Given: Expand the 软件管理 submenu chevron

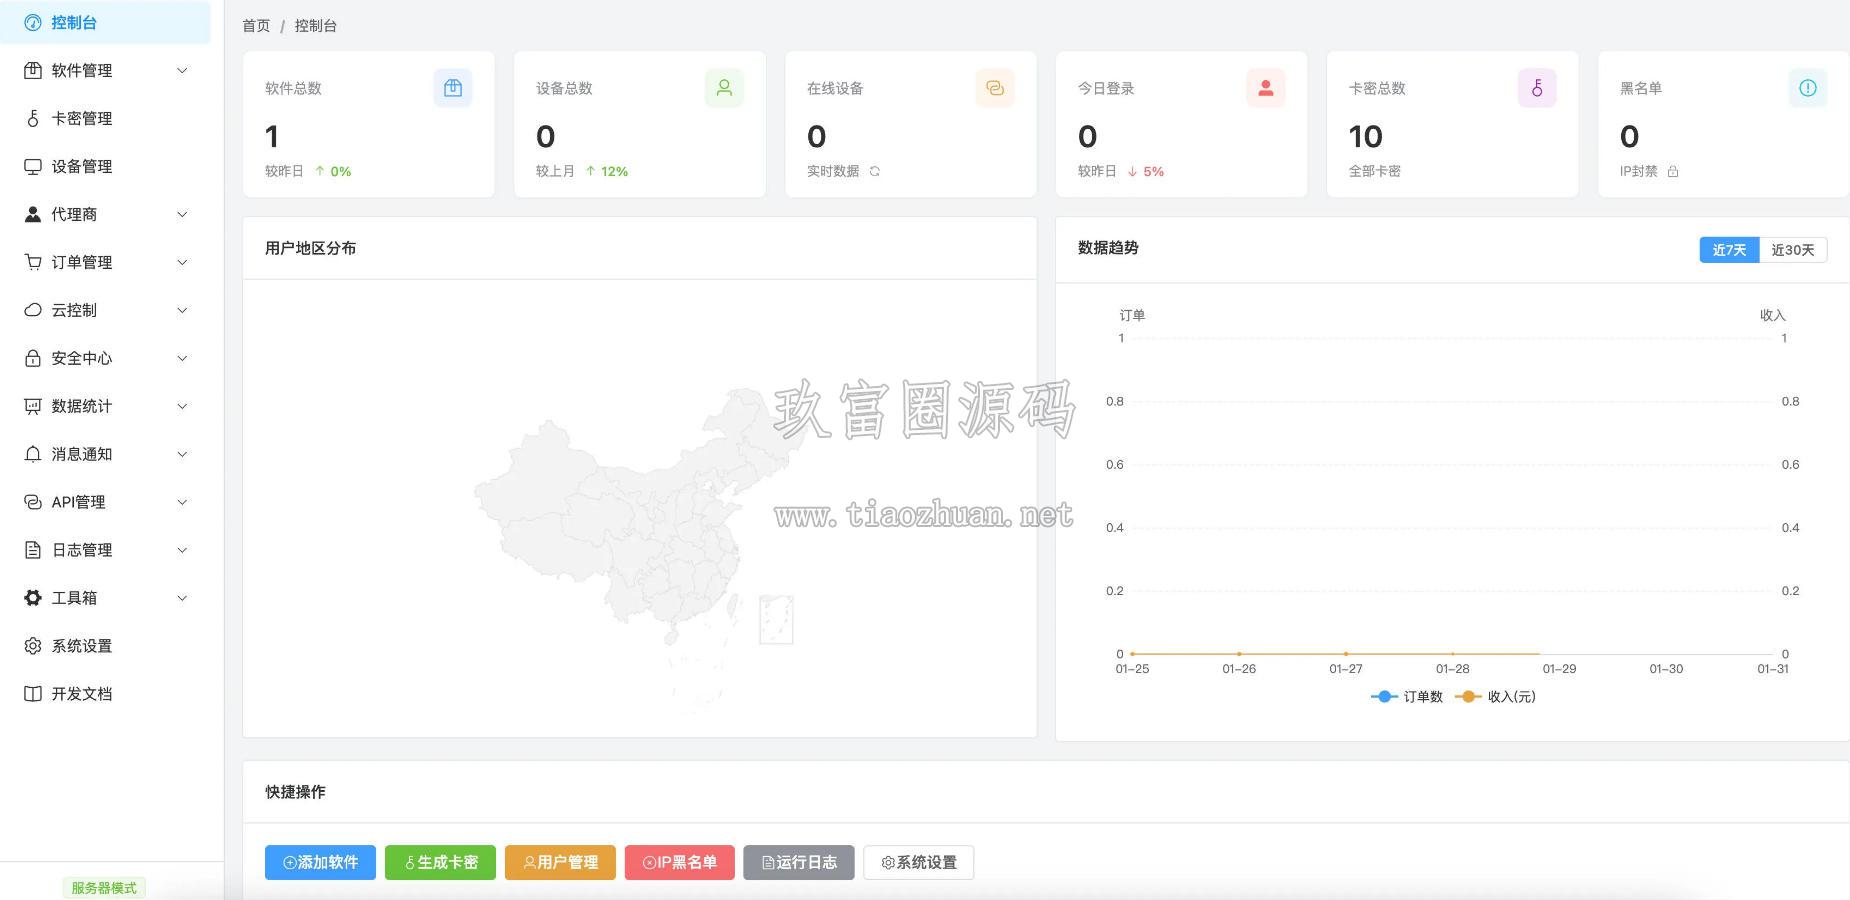Looking at the screenshot, I should coord(182,70).
